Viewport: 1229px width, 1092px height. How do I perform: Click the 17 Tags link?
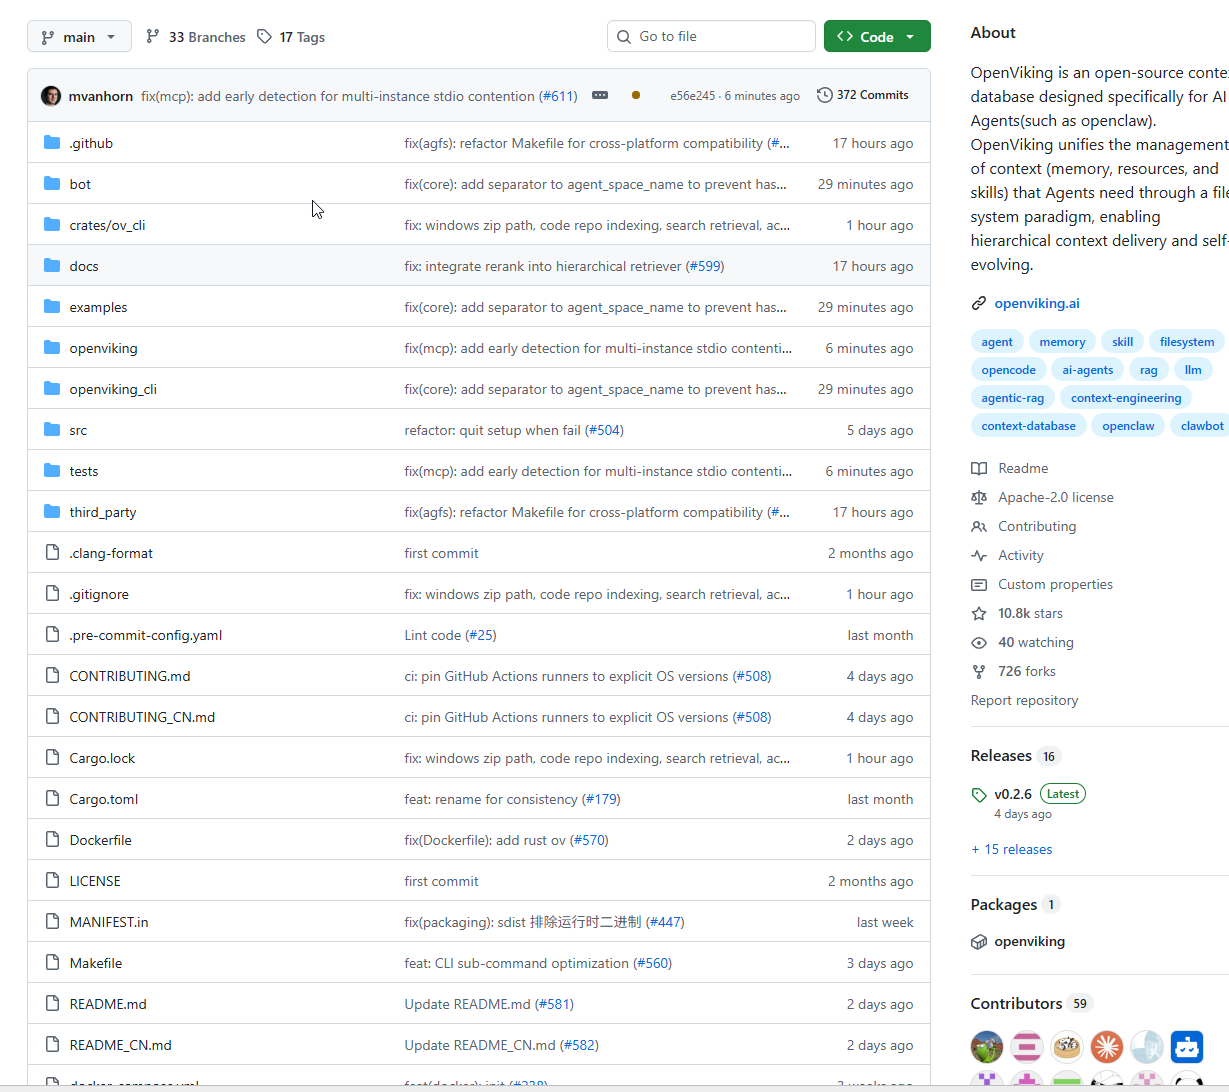click(x=291, y=37)
